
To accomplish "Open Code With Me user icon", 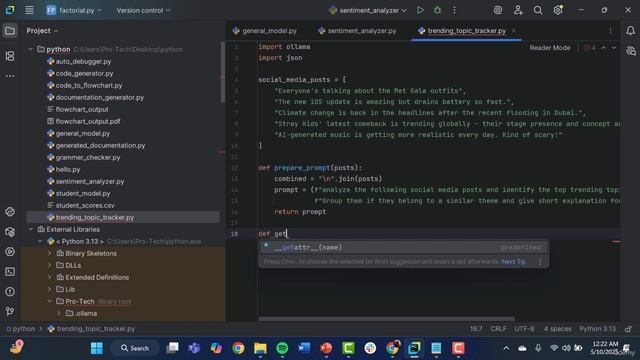I will [x=518, y=10].
